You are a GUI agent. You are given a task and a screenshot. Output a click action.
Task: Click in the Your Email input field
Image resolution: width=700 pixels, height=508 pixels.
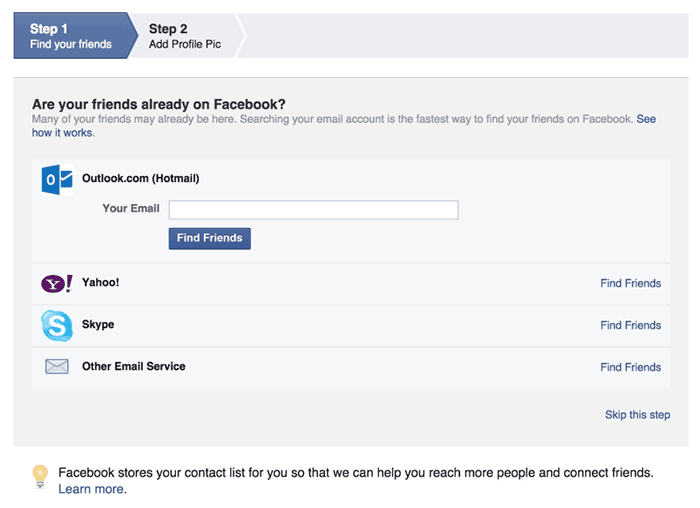pyautogui.click(x=313, y=209)
